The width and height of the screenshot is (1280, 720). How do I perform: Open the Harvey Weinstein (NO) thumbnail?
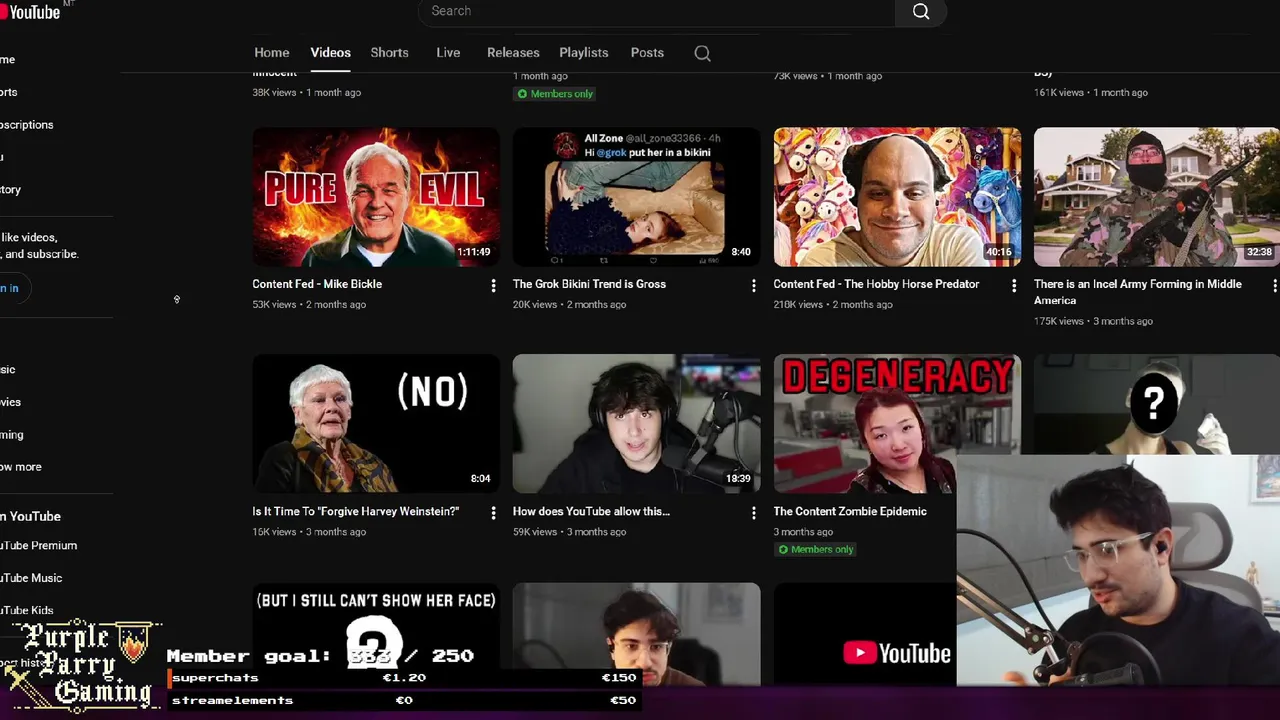[x=376, y=424]
